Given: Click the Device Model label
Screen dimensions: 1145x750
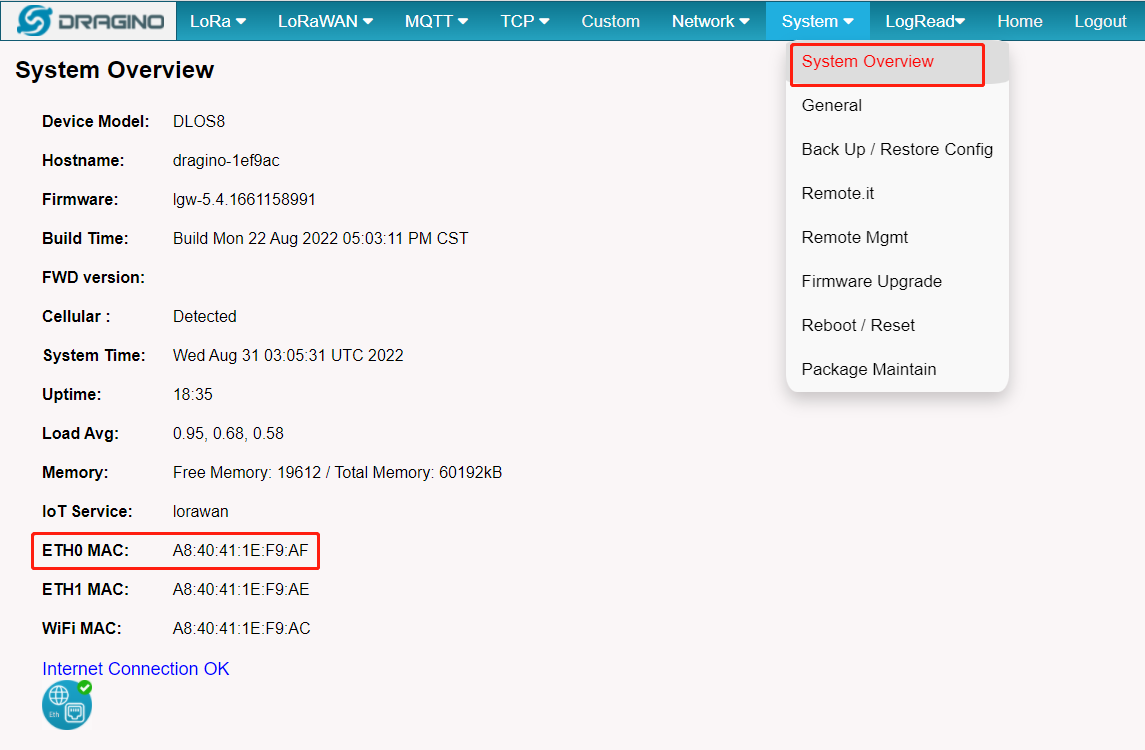Looking at the screenshot, I should 96,121.
